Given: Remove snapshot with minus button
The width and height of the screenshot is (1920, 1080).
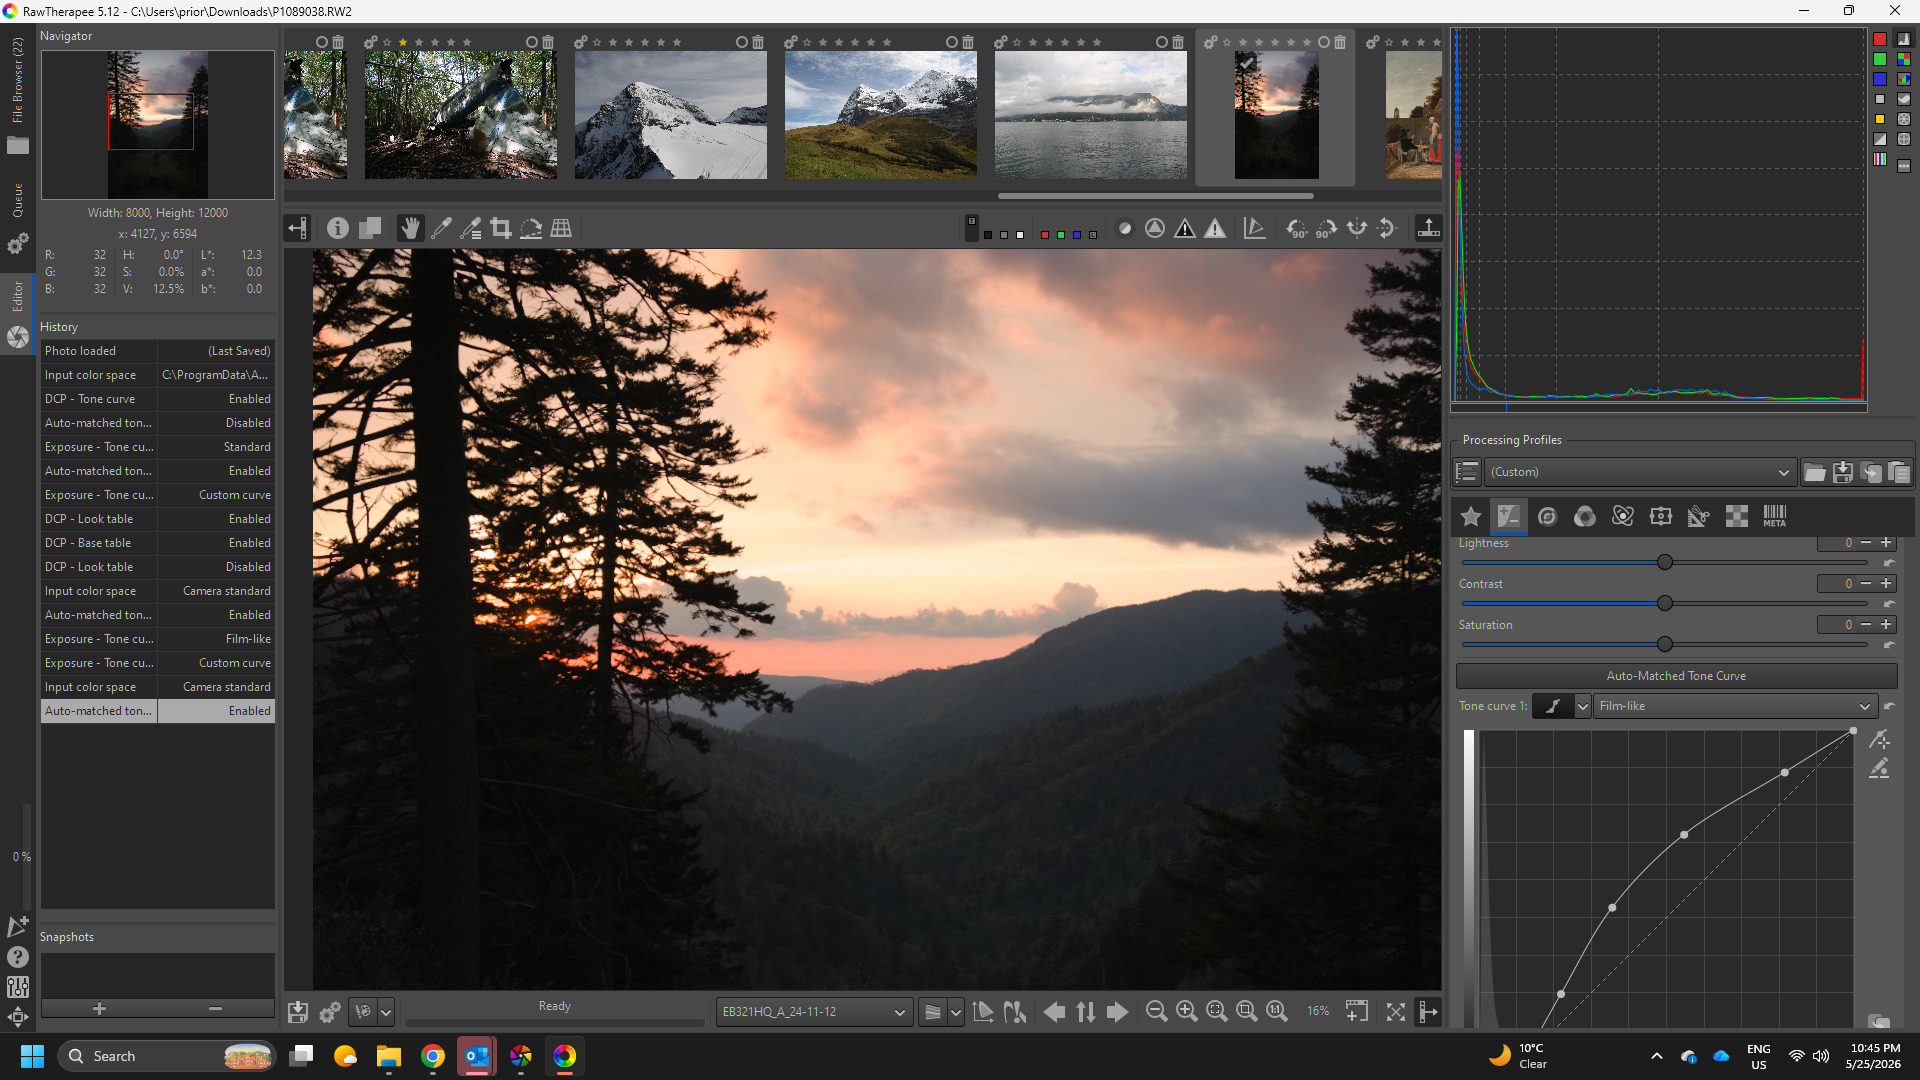Looking at the screenshot, I should pyautogui.click(x=215, y=1008).
